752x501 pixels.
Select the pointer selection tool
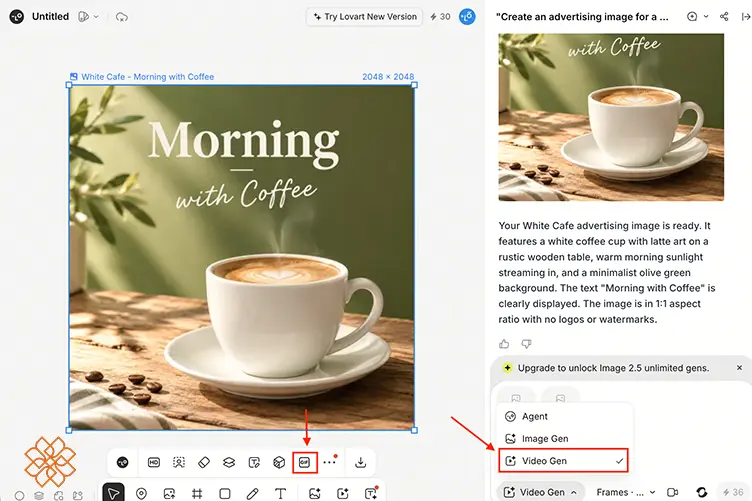coord(114,493)
